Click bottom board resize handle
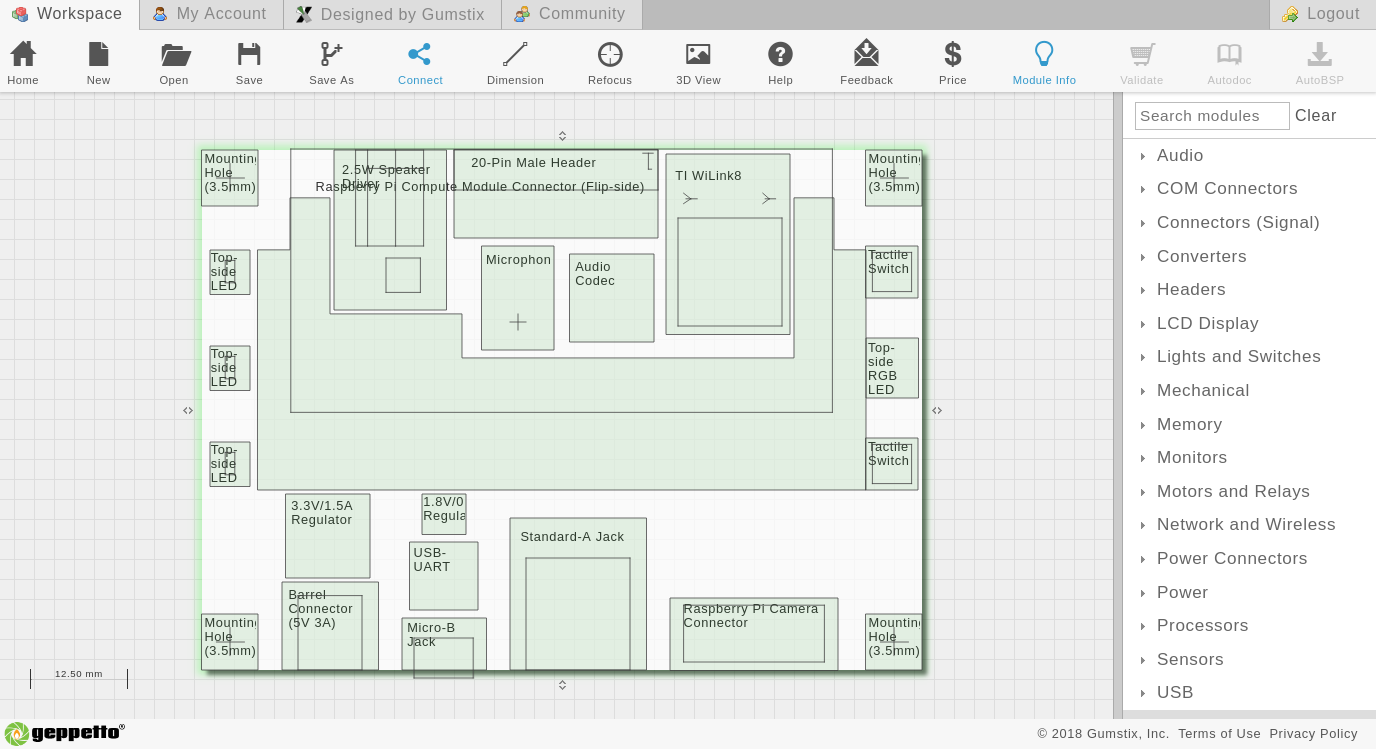Image resolution: width=1376 pixels, height=749 pixels. pyautogui.click(x=562, y=685)
